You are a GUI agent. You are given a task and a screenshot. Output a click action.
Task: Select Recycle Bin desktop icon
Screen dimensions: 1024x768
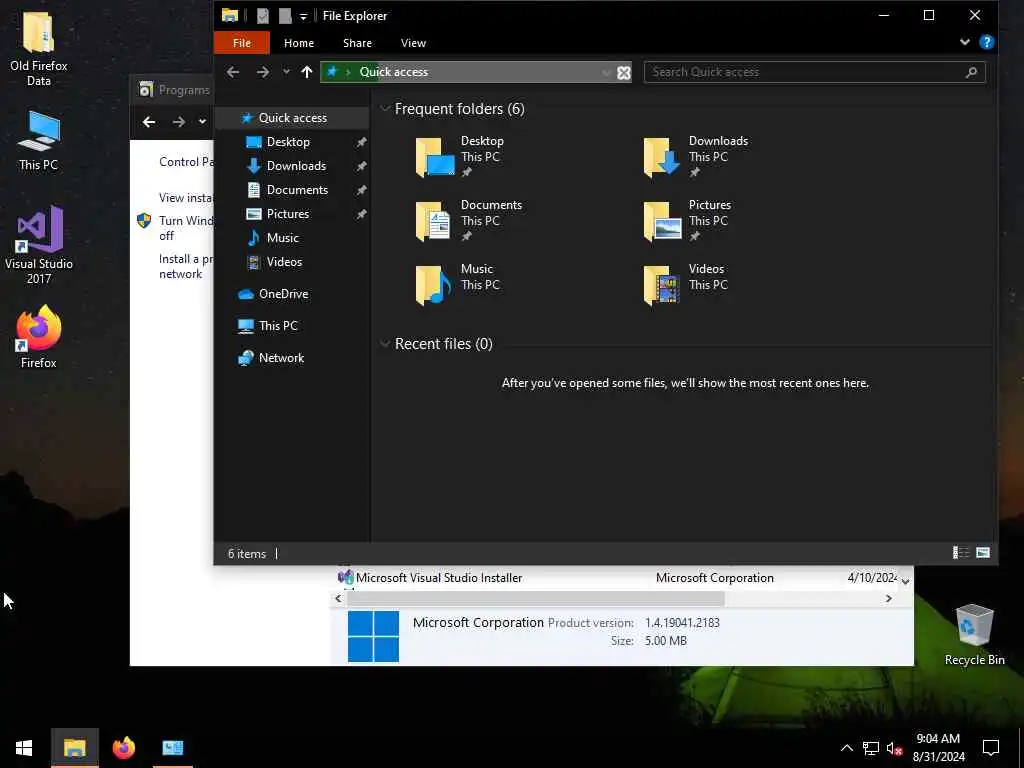974,635
